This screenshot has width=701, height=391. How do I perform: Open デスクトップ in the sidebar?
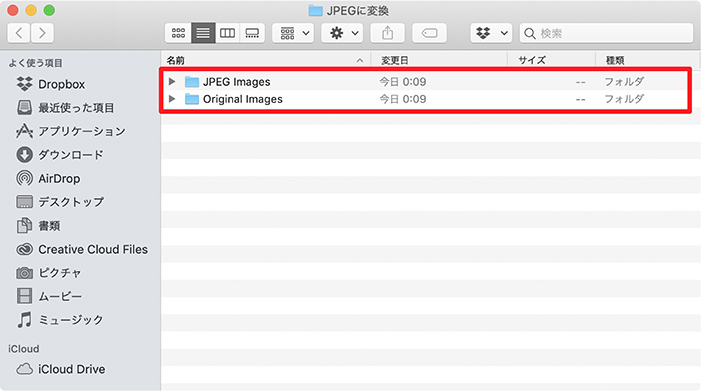[59, 202]
